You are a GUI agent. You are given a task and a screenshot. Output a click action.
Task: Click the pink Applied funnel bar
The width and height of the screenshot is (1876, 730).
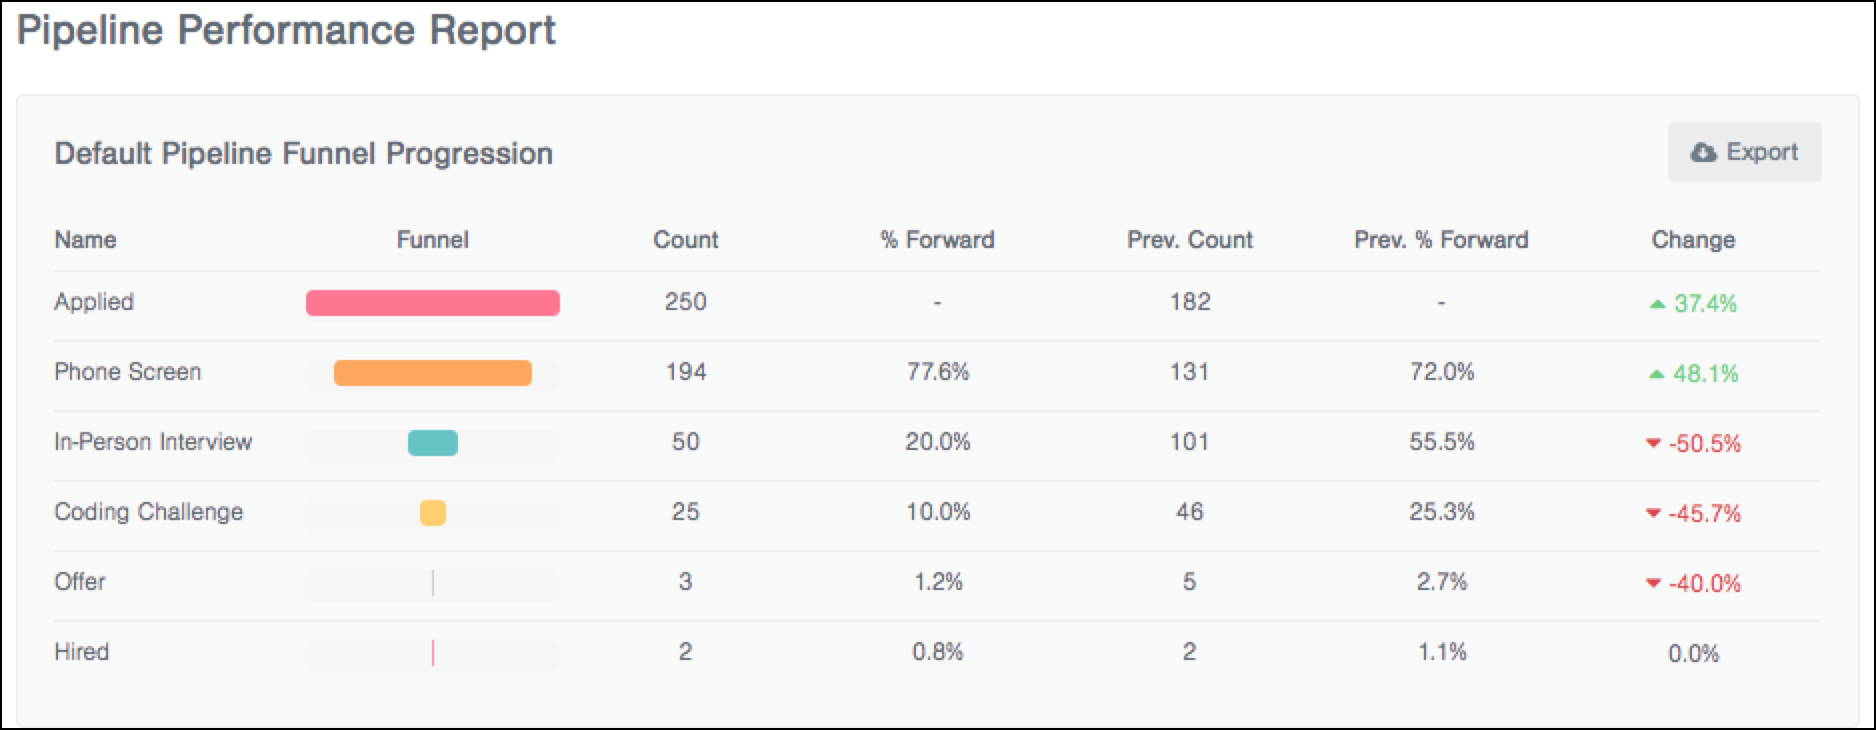point(433,303)
